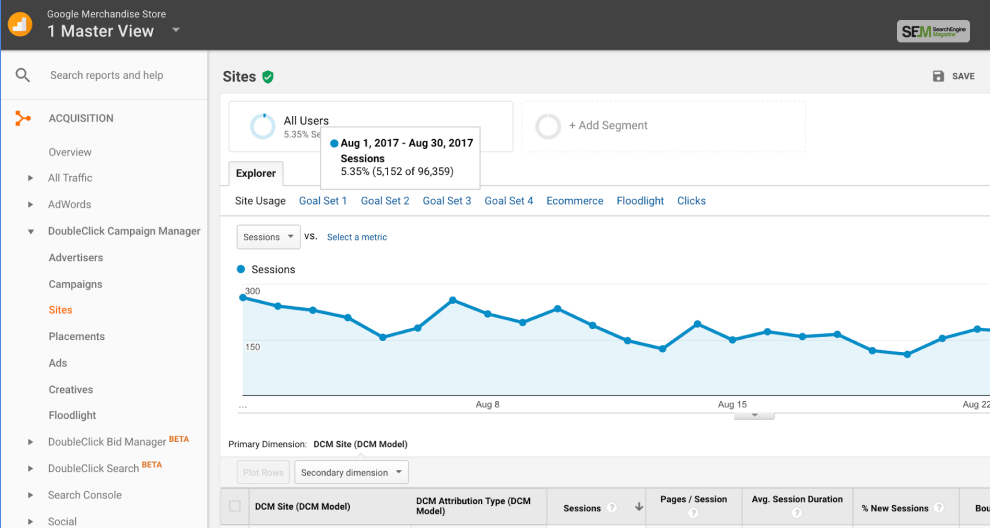The image size is (990, 528).
Task: Expand the Search Console section
Action: point(30,495)
